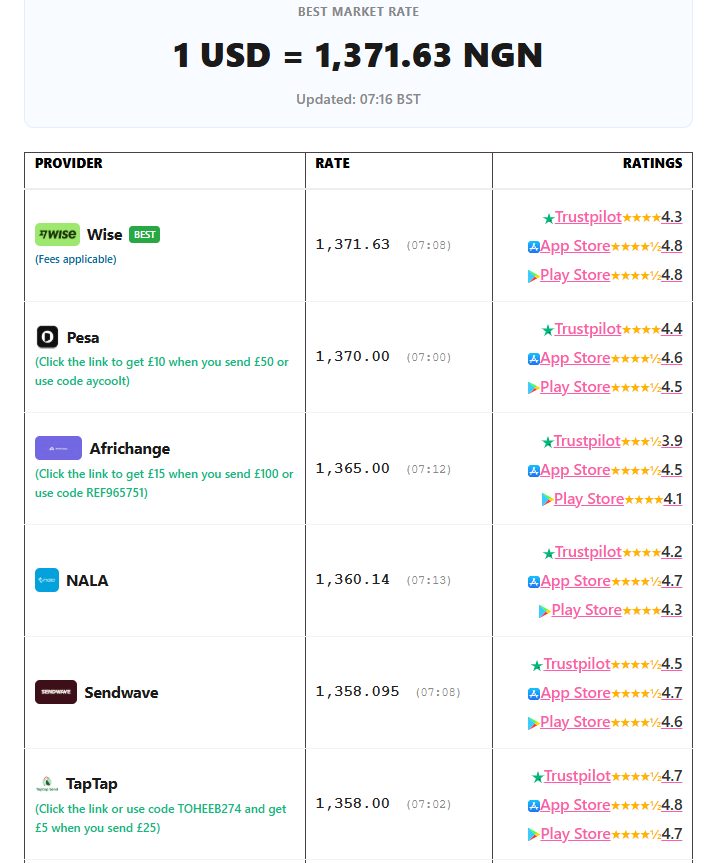
Task: Click Play Store icon in Africhange row
Action: (548, 500)
